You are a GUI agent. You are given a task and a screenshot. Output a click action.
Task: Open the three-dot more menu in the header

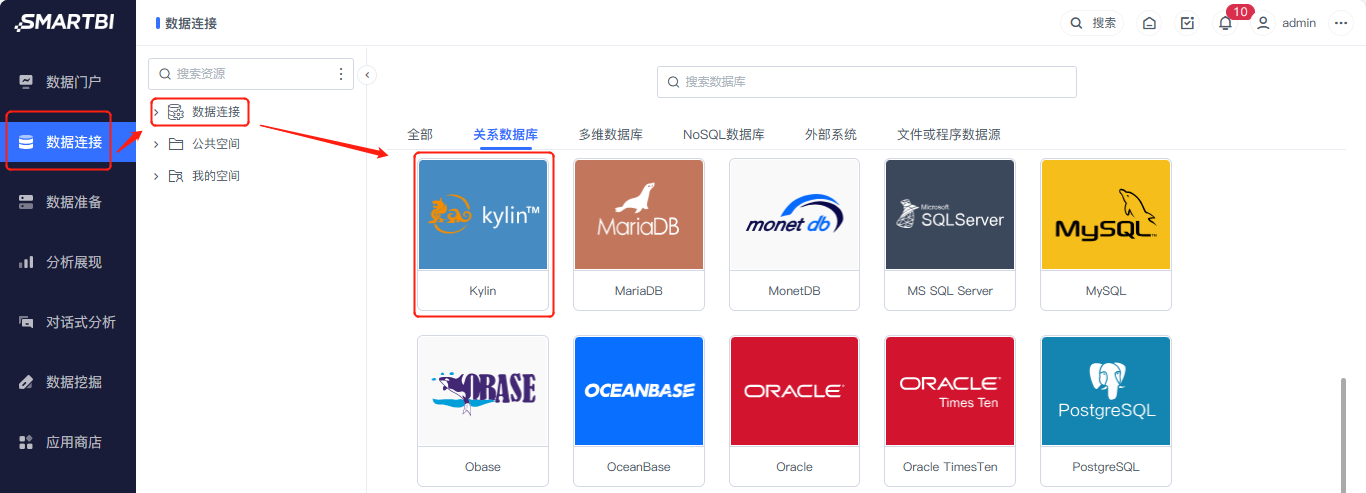click(1341, 23)
